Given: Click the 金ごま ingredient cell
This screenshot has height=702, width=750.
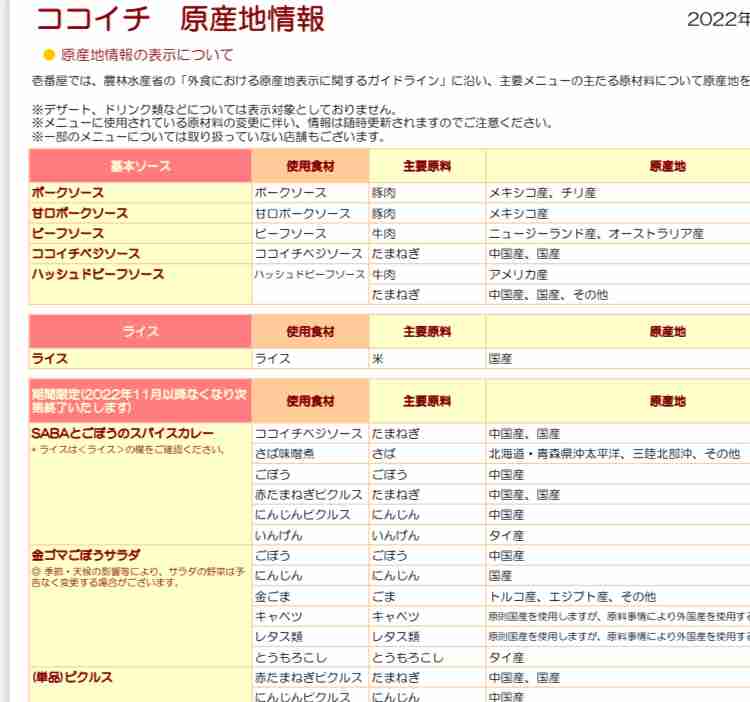Looking at the screenshot, I should [x=273, y=596].
